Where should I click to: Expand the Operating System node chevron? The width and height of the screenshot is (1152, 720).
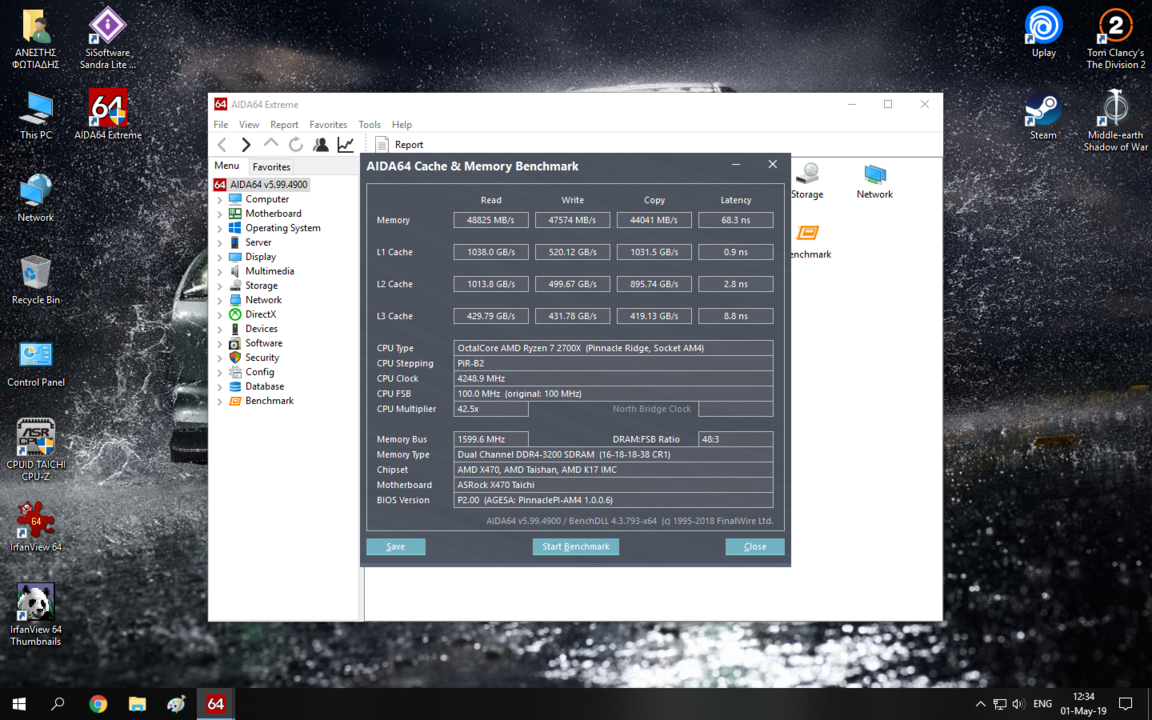click(220, 228)
